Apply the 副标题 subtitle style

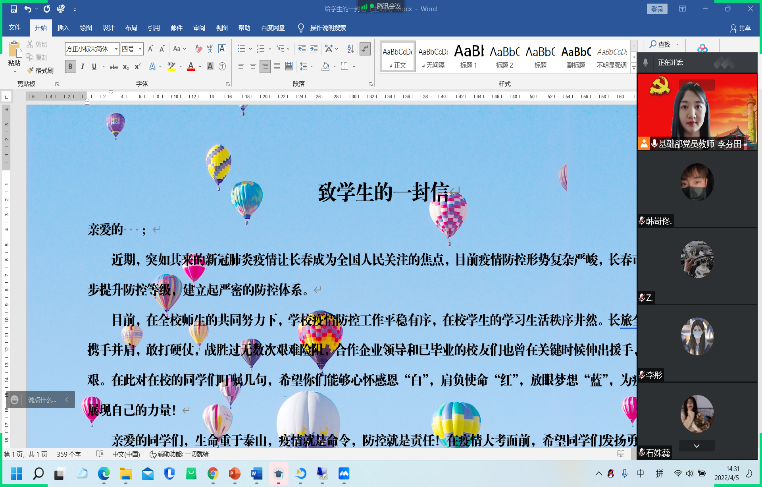[x=576, y=56]
